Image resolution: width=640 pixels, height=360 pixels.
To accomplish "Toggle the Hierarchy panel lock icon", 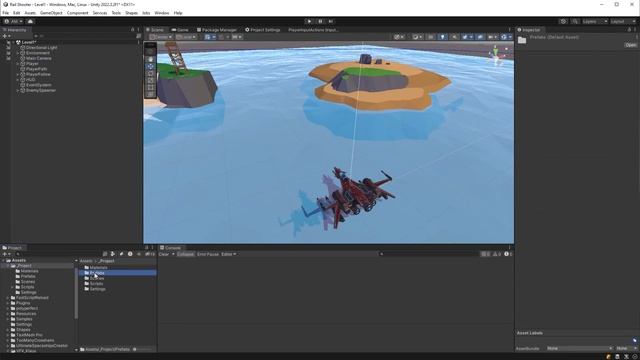I will click(x=132, y=30).
